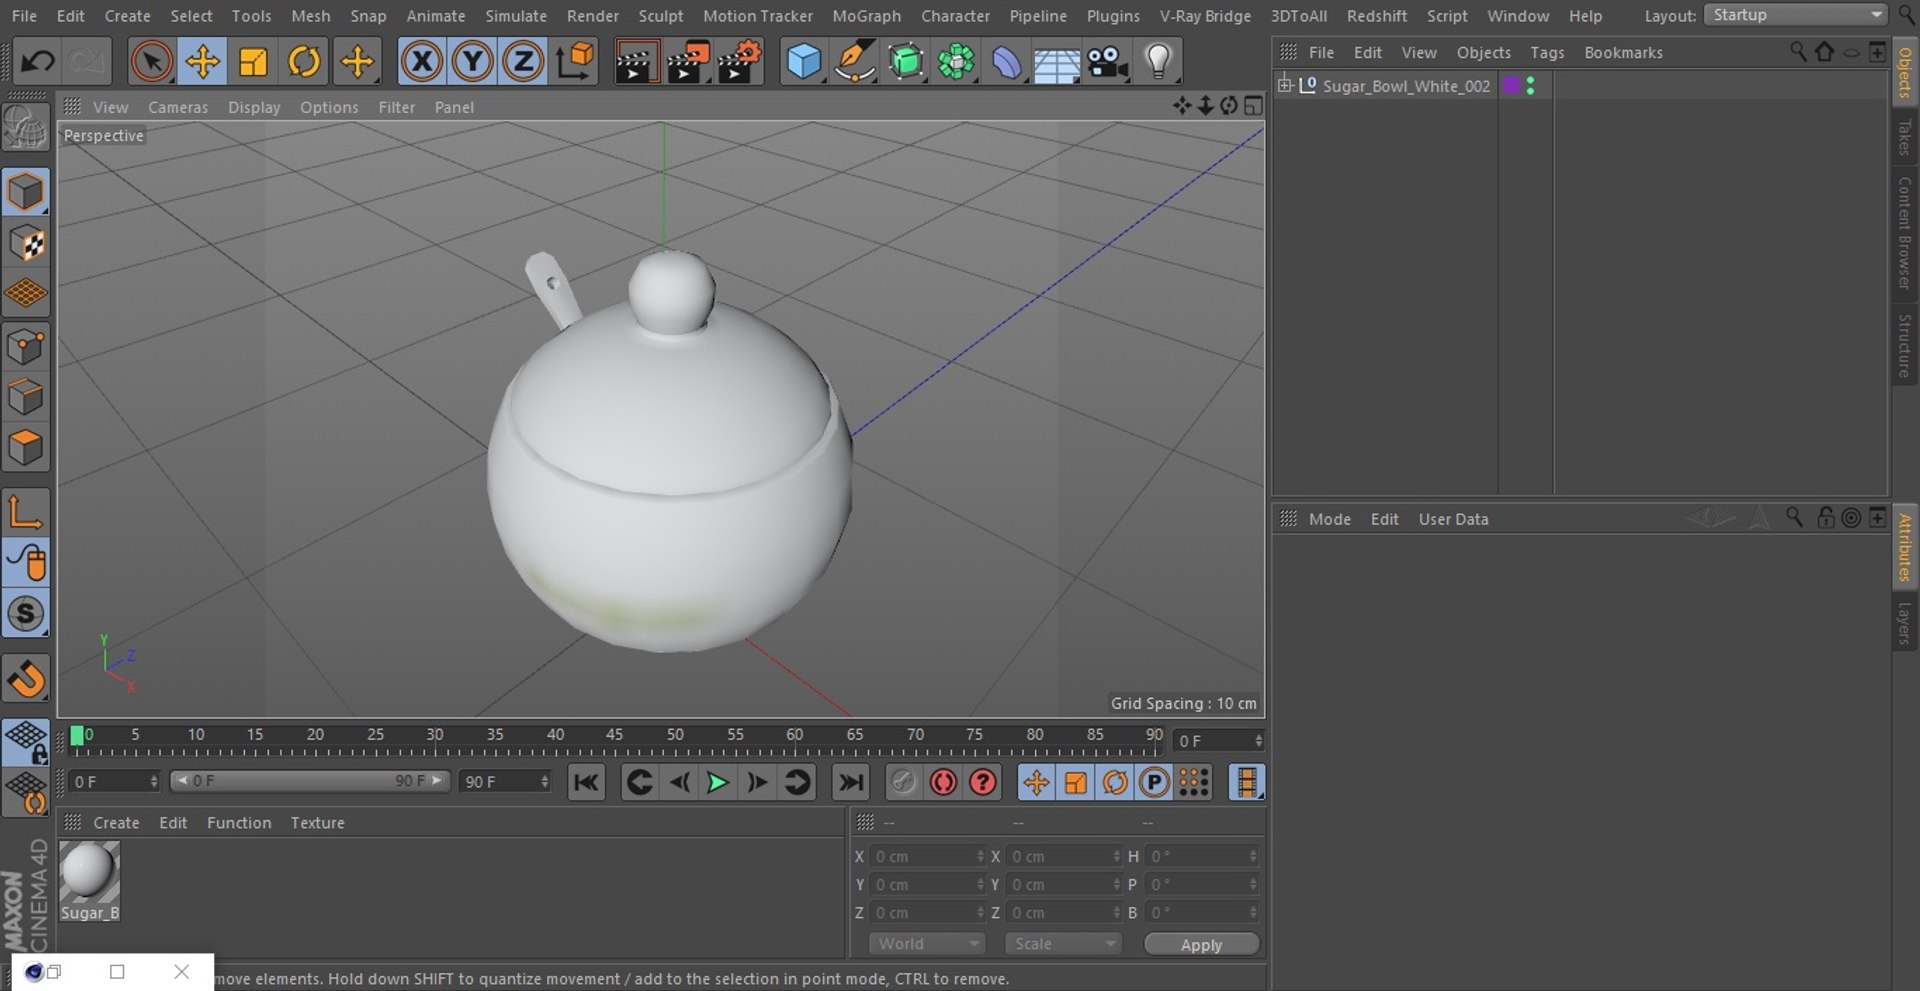Toggle Sugar_Bowl_White_002 visibility dots
This screenshot has height=991, width=1920.
[x=1531, y=86]
